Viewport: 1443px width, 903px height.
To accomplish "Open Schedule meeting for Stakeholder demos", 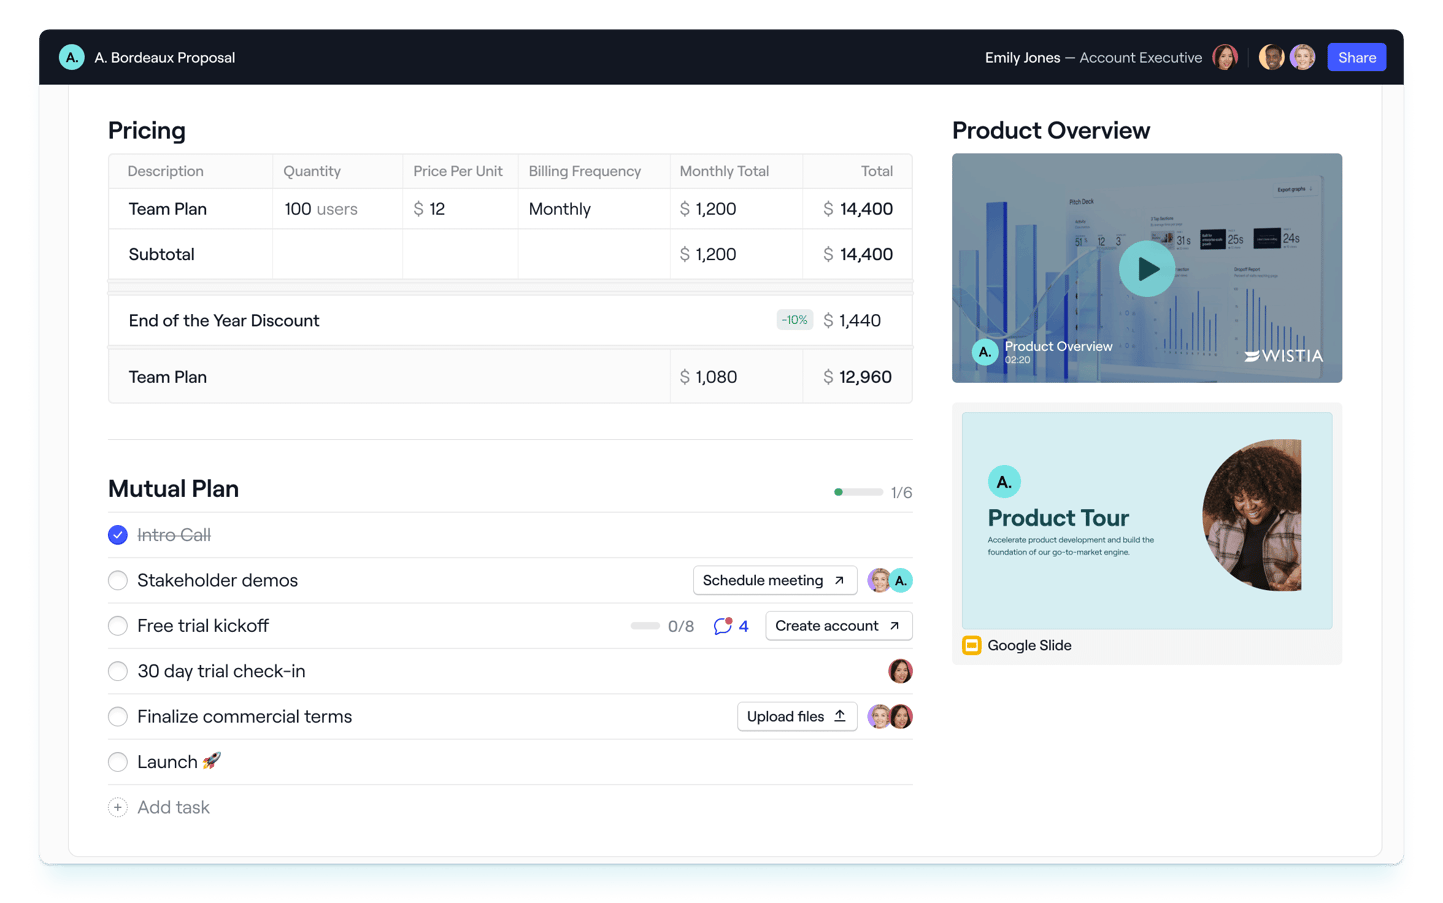I will point(775,580).
